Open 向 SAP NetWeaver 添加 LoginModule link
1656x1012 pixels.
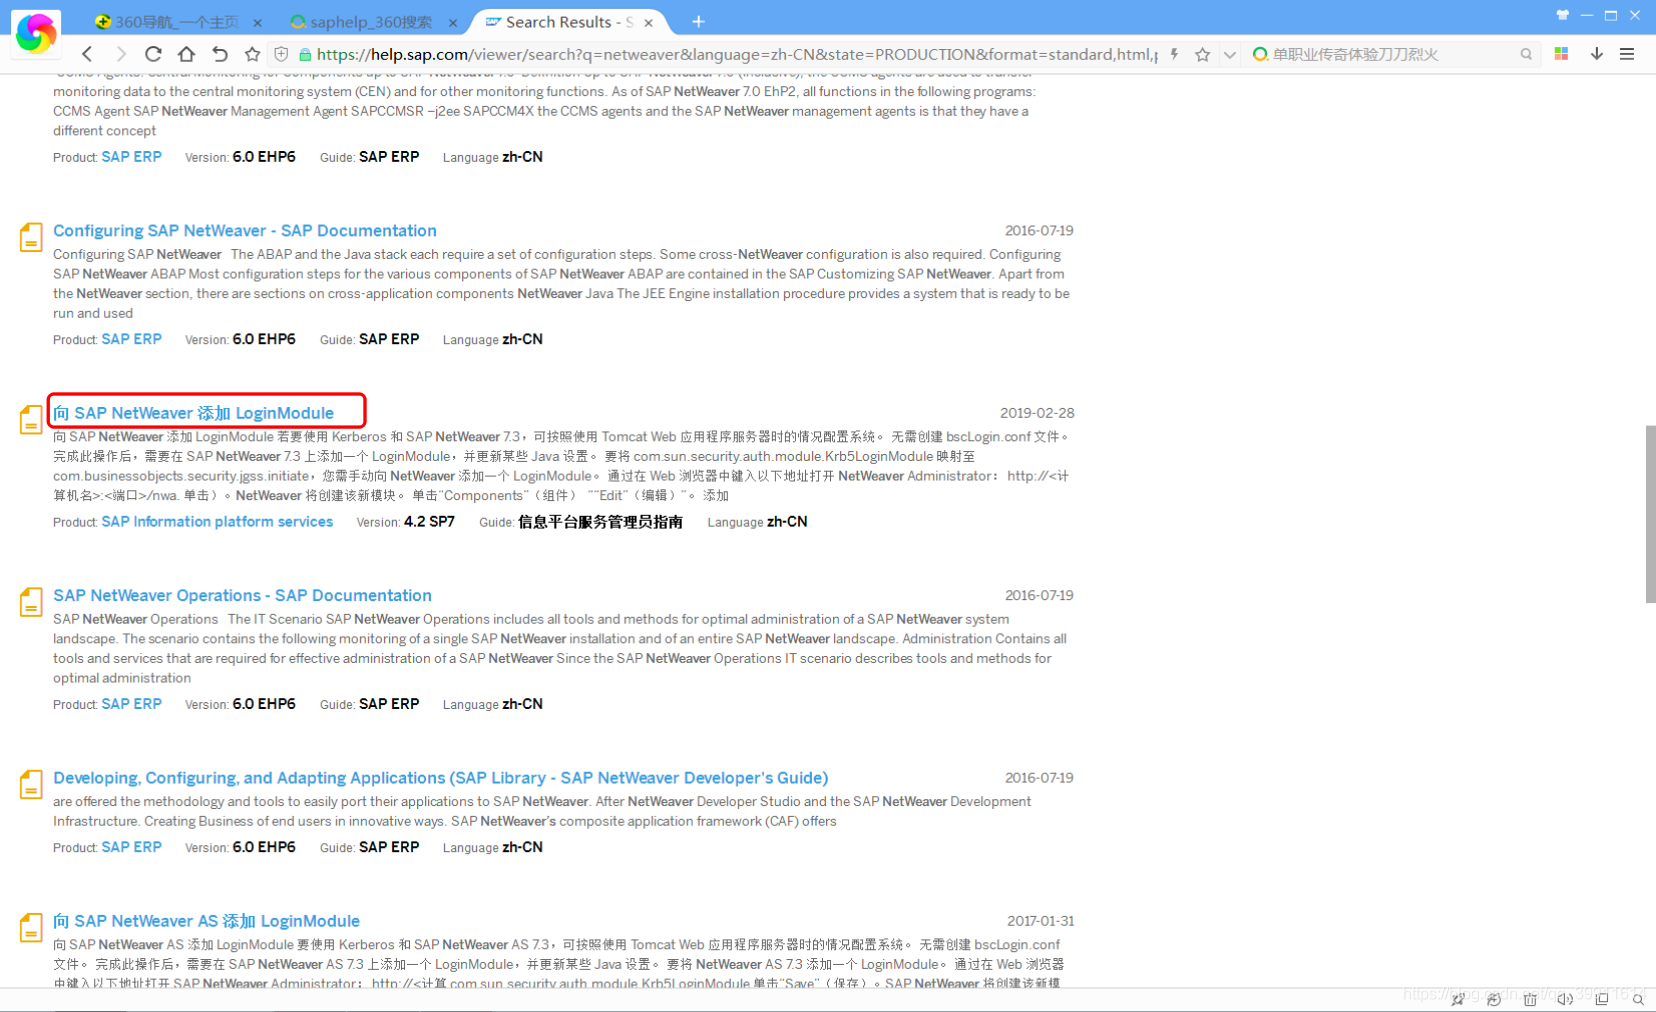194,413
